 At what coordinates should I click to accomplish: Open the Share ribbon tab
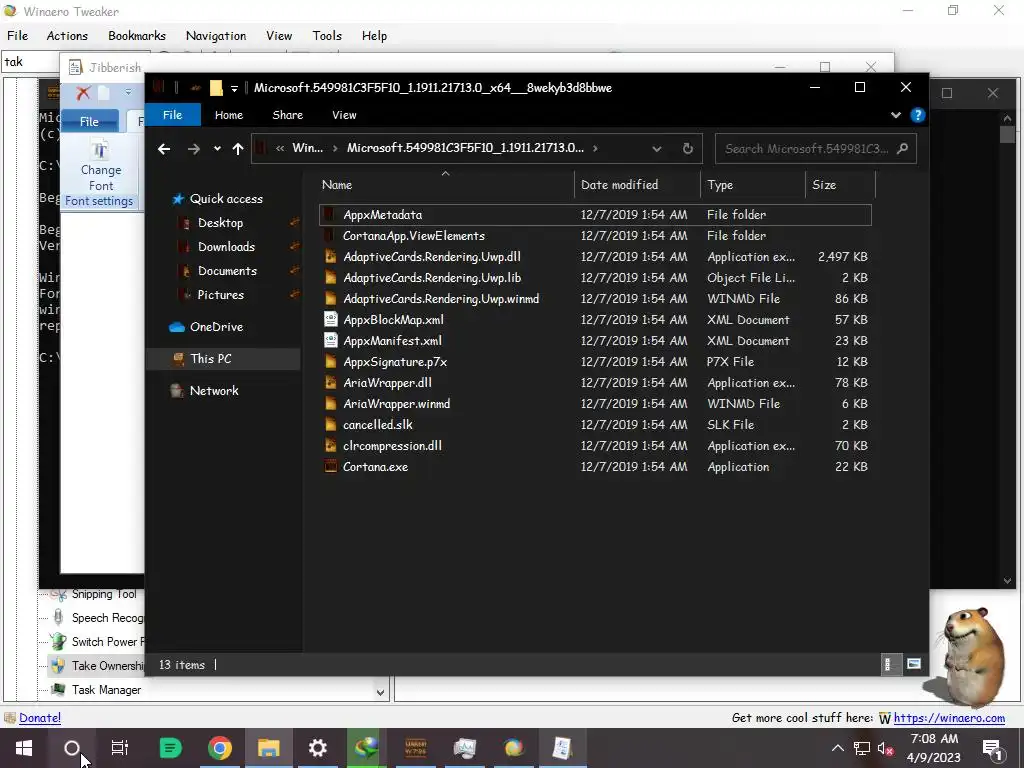287,115
